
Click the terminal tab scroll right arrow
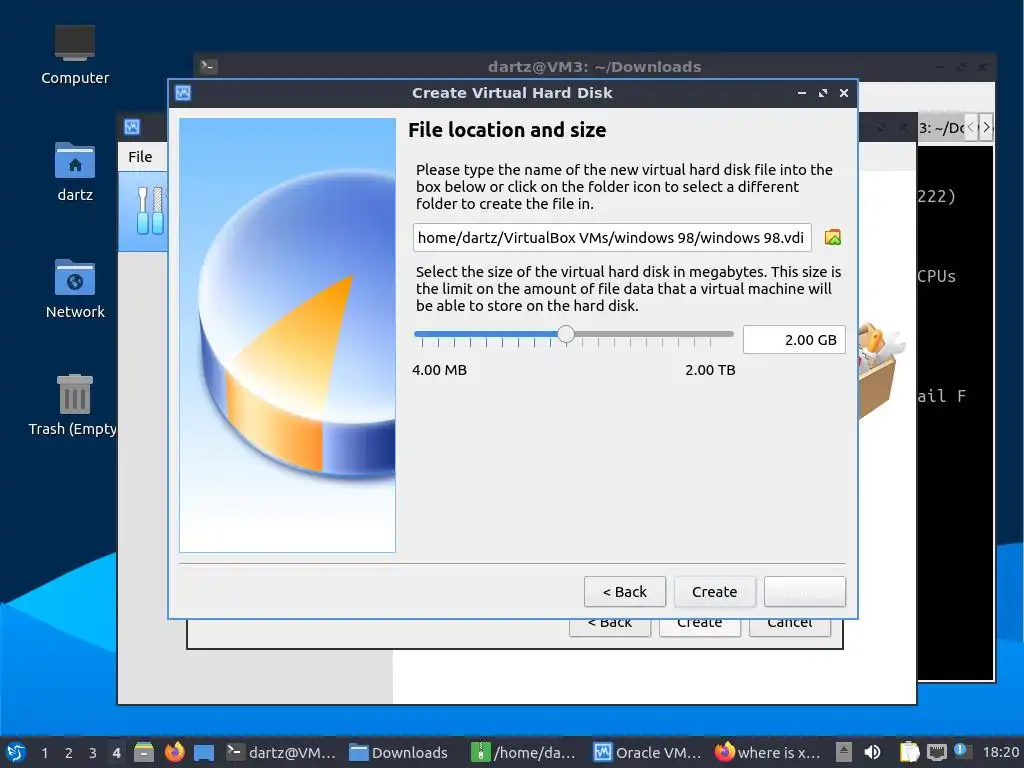click(986, 127)
